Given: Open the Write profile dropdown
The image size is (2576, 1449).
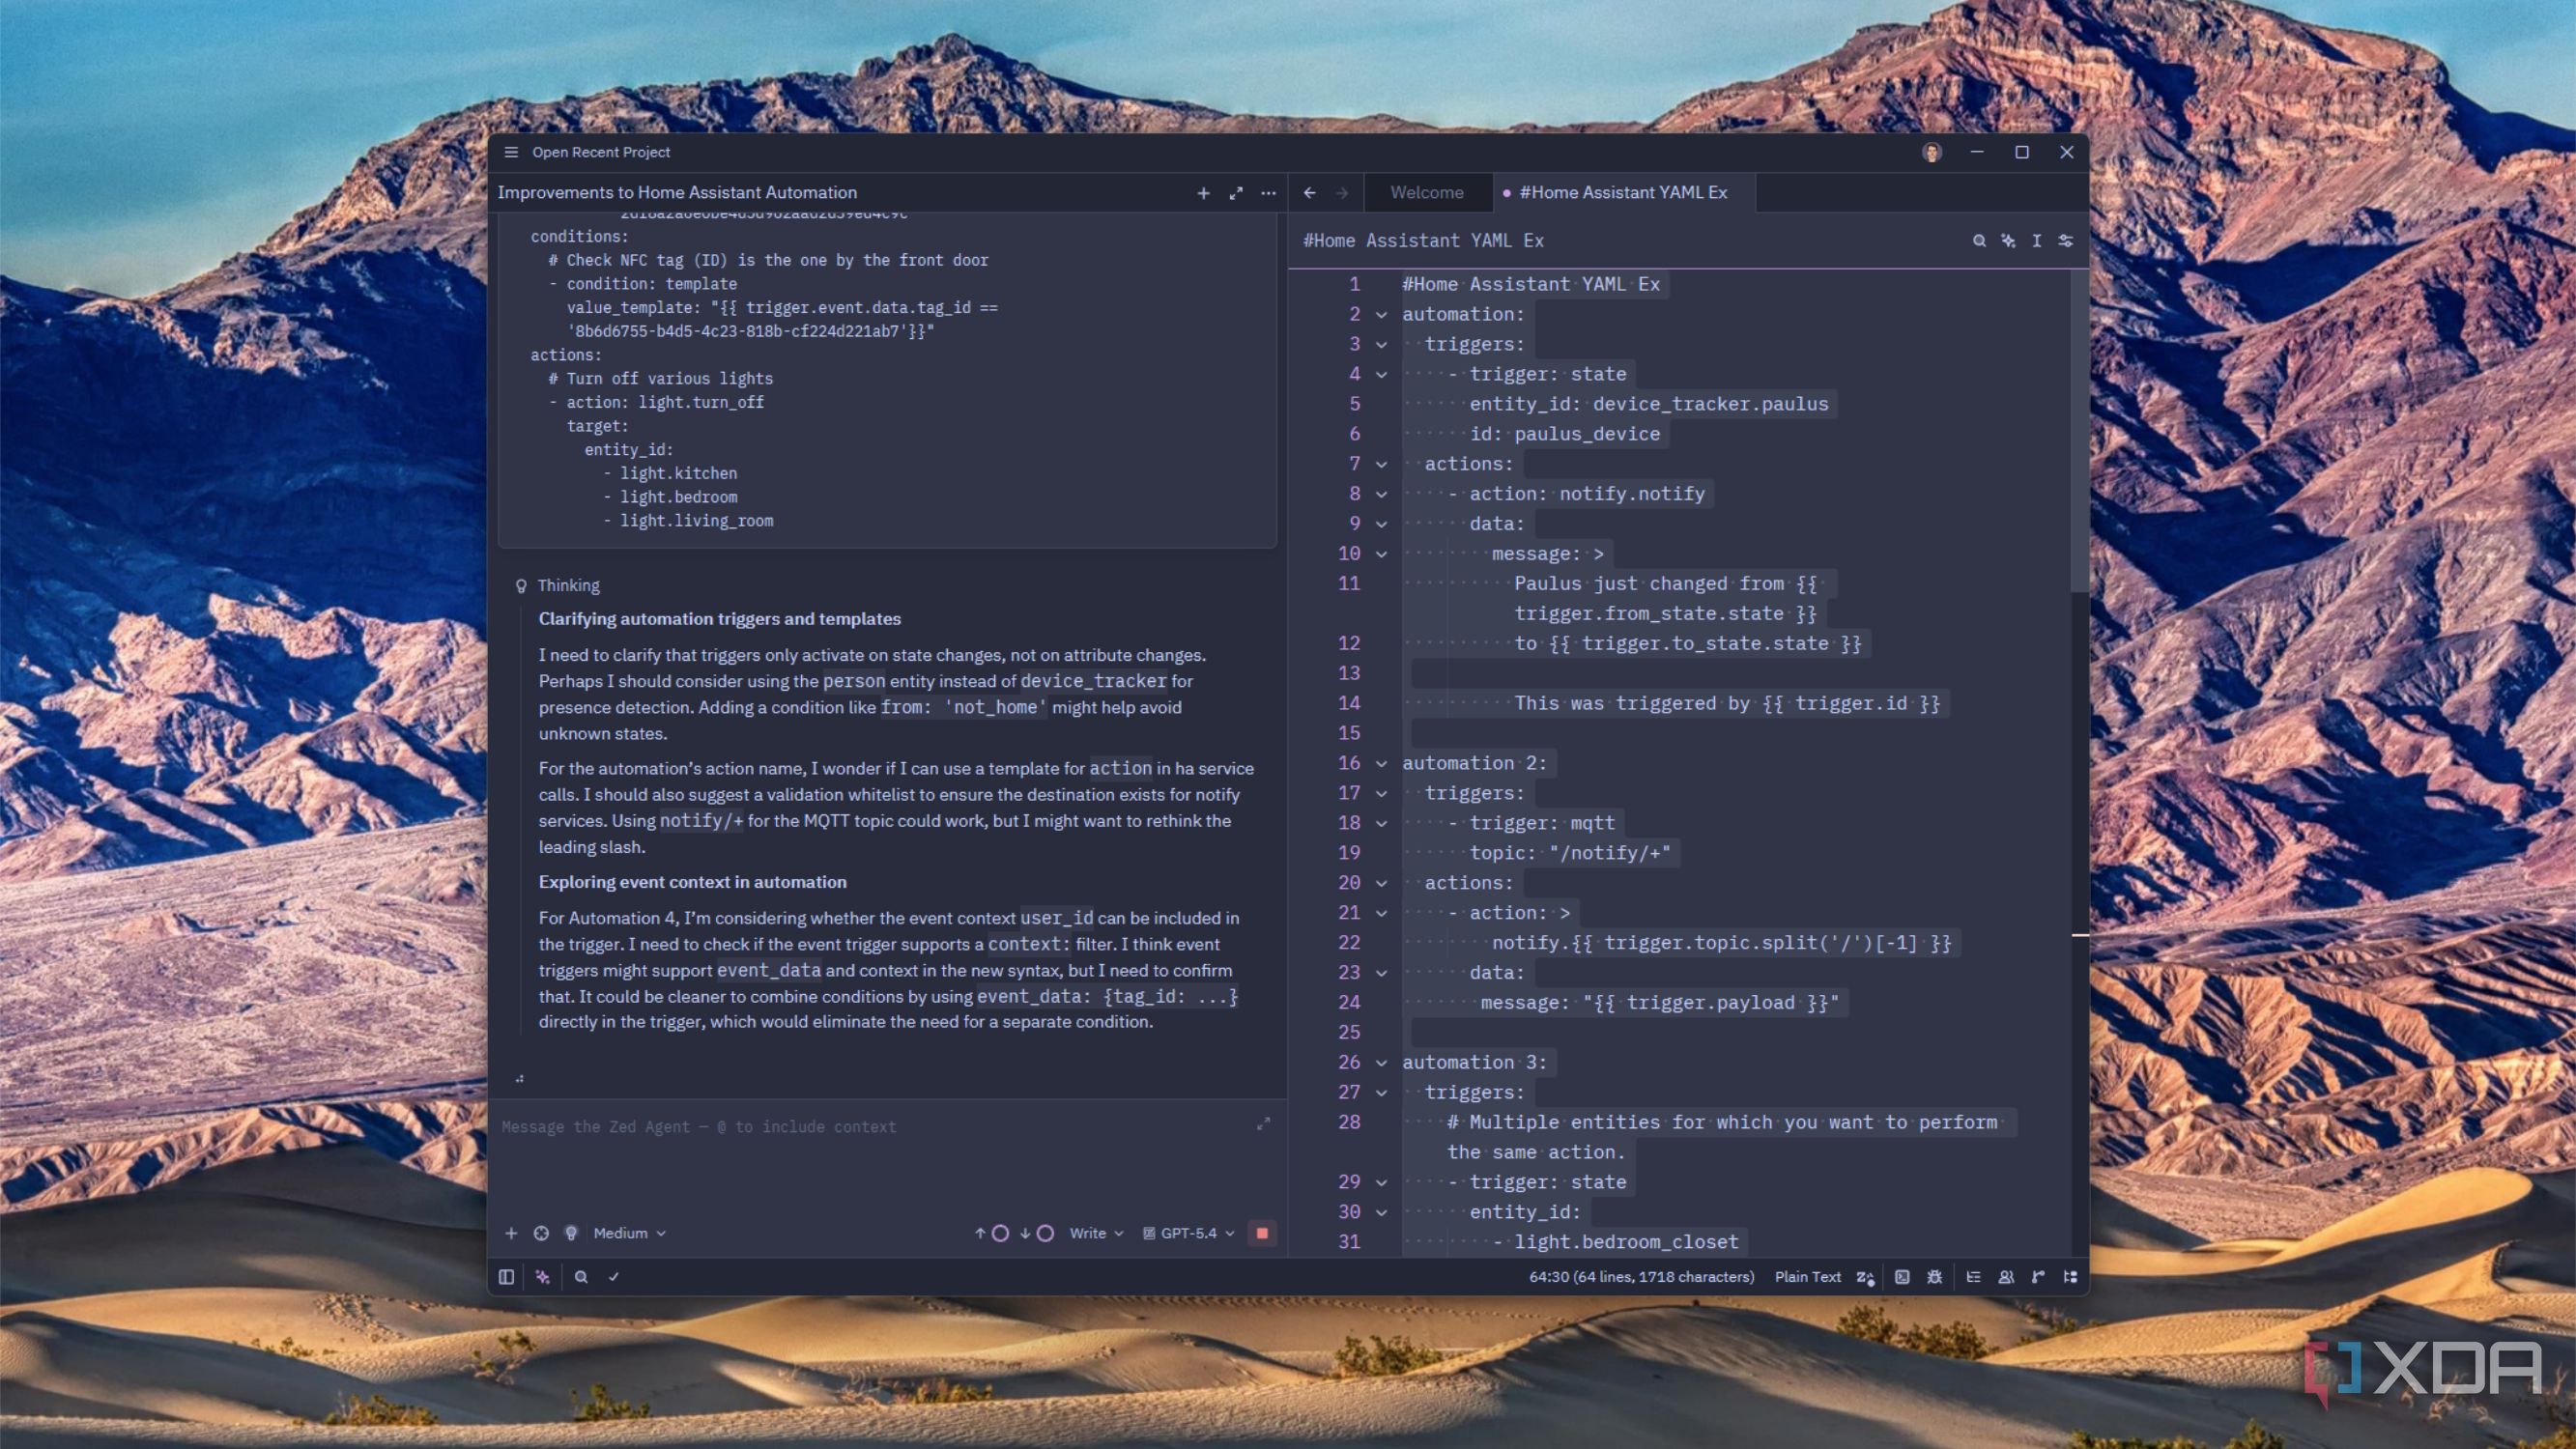Looking at the screenshot, I should tap(1096, 1233).
